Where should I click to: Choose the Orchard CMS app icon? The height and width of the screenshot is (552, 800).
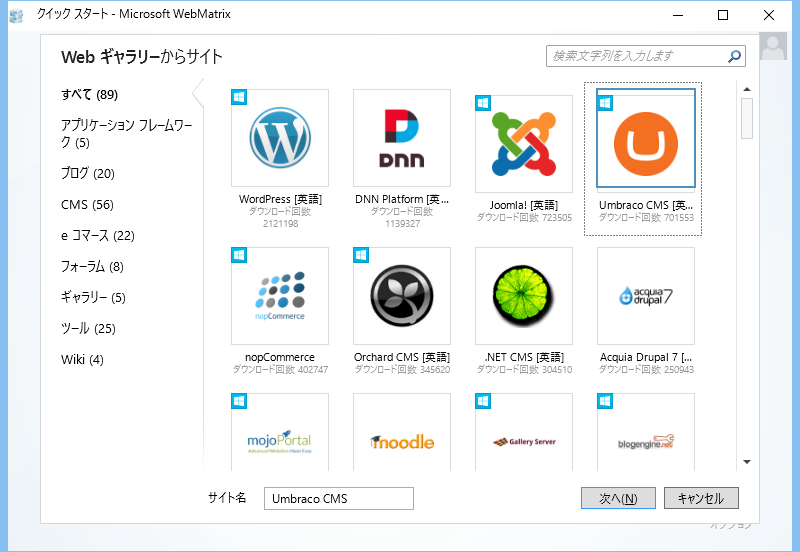402,296
